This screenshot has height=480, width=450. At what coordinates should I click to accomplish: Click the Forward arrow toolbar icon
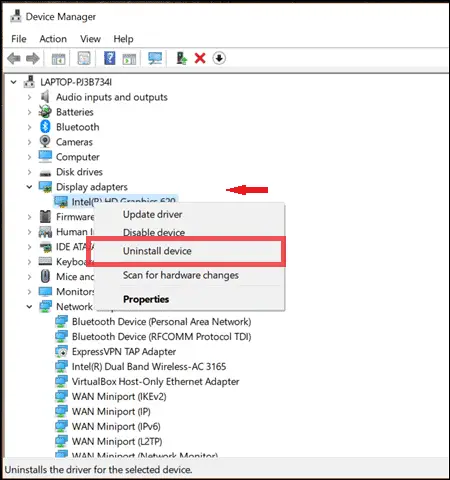pyautogui.click(x=33, y=59)
